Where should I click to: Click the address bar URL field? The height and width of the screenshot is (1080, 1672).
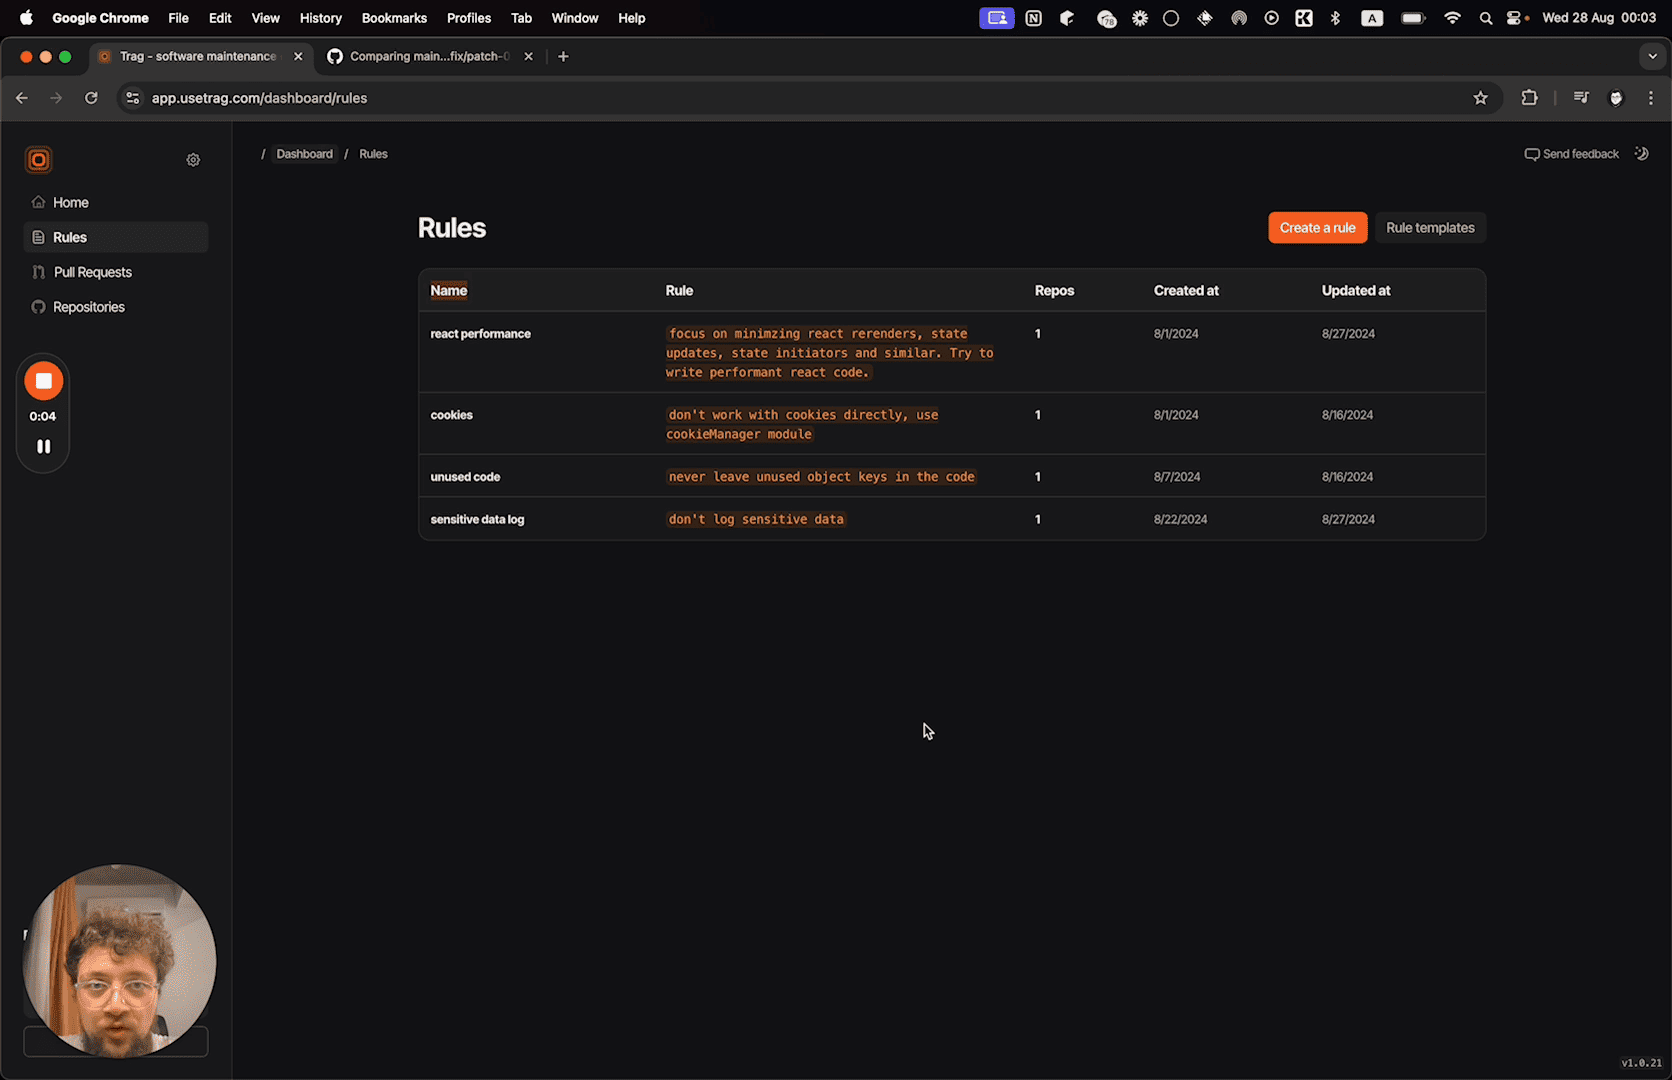click(x=700, y=98)
